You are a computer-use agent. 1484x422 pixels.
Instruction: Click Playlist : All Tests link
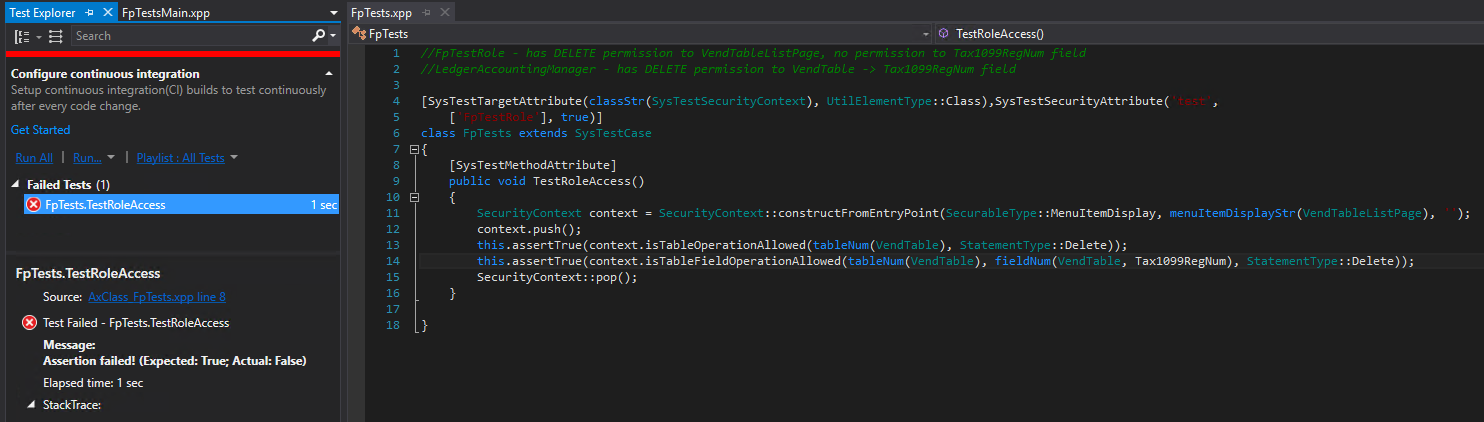coord(181,158)
